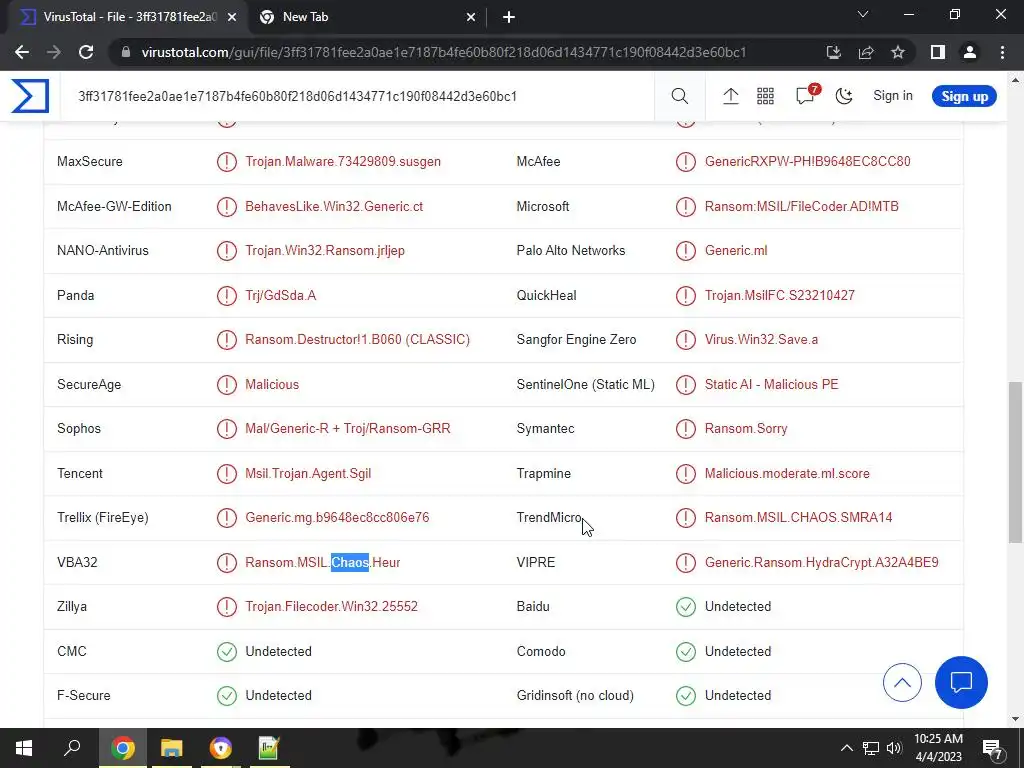This screenshot has width=1024, height=768.
Task: Close the New Tab tab
Action: point(471,18)
